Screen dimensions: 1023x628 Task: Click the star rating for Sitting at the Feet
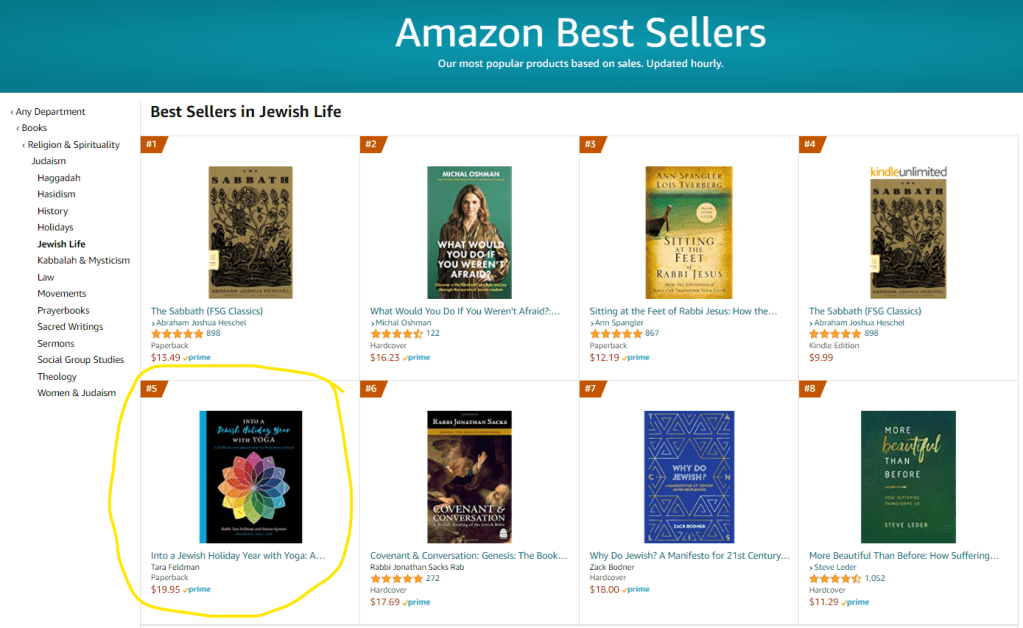(x=616, y=333)
